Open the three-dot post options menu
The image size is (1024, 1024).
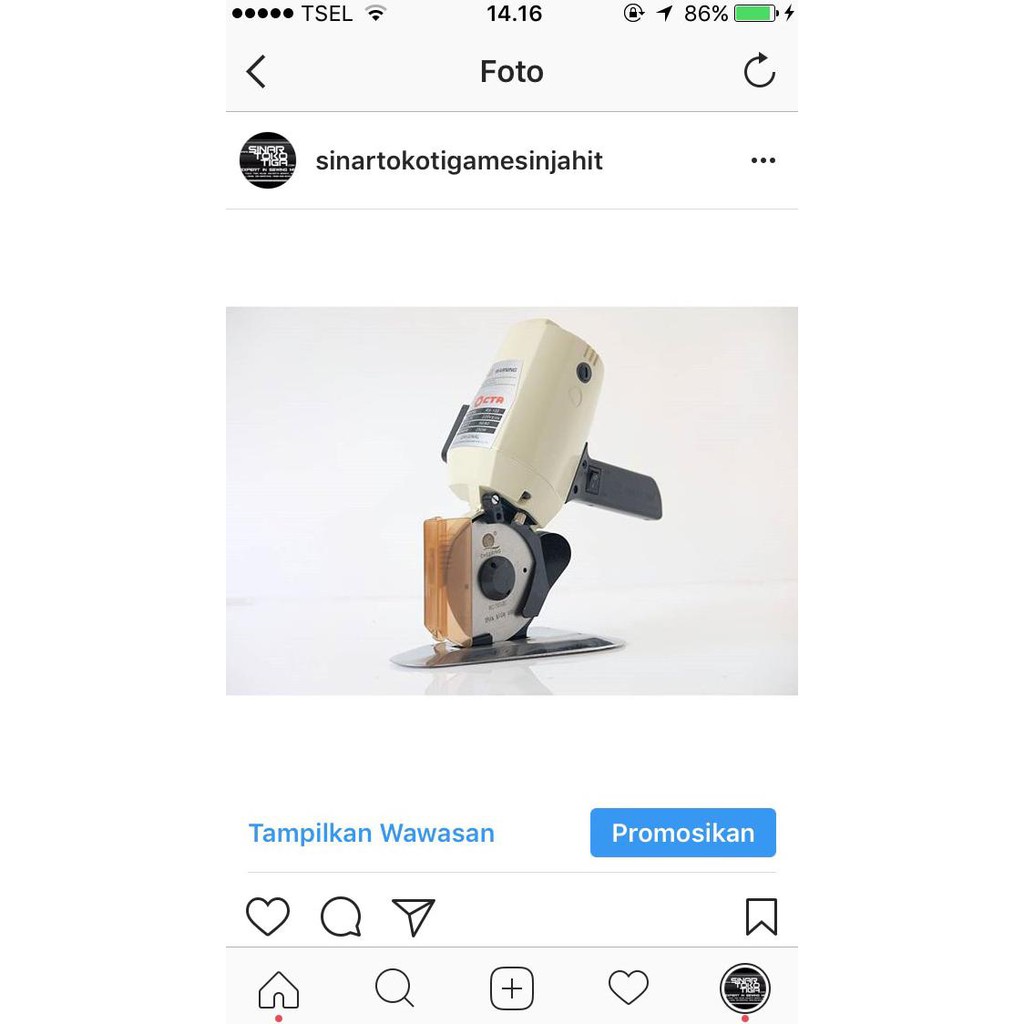(763, 160)
